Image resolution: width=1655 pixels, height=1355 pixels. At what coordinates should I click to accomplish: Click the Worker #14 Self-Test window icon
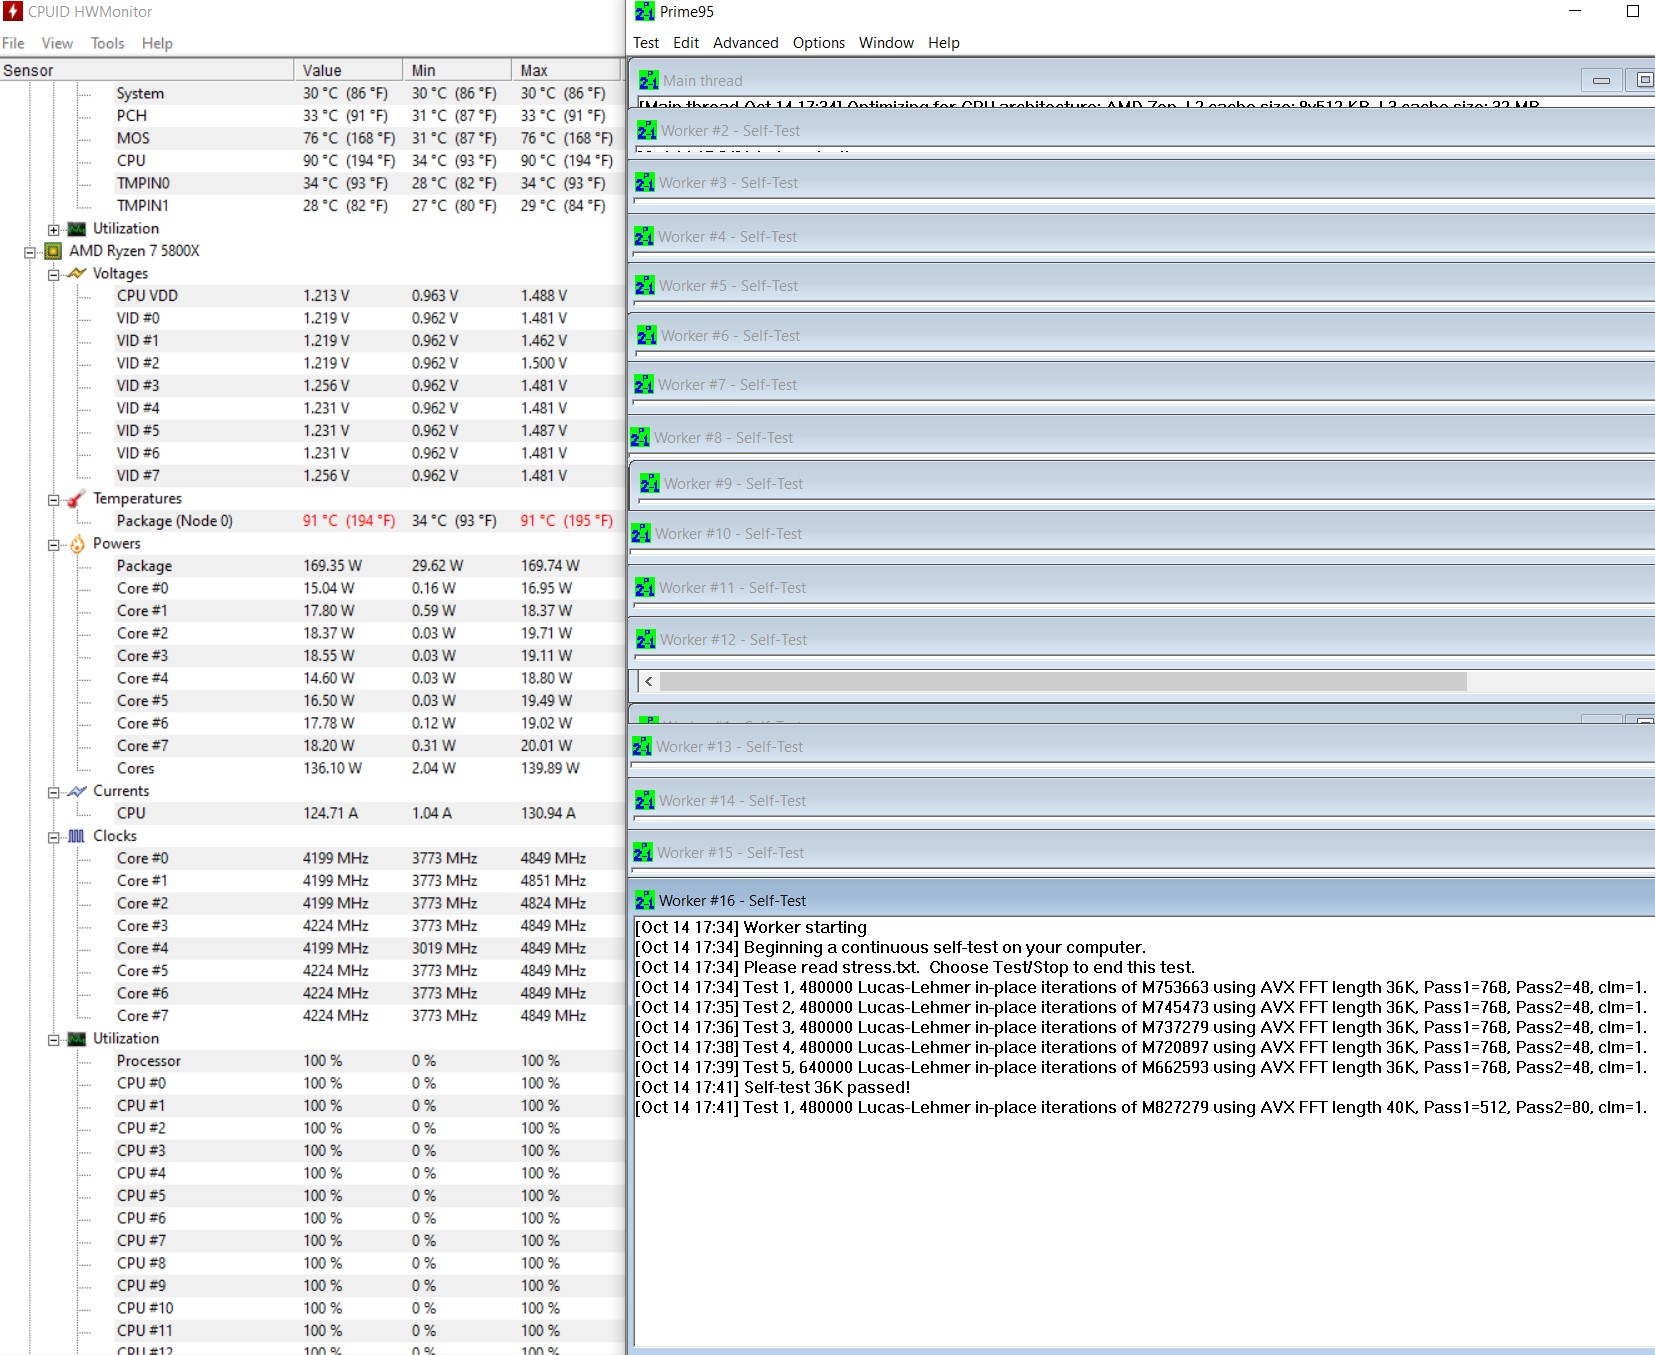[x=645, y=801]
